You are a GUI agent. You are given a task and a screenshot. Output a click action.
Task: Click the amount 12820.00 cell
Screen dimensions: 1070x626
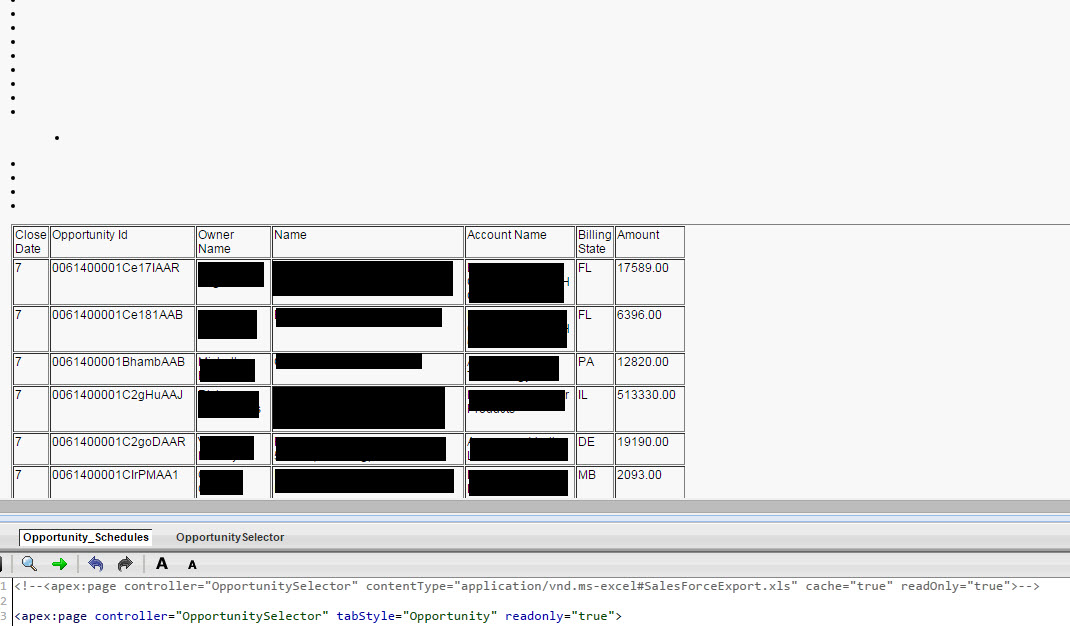[650, 369]
